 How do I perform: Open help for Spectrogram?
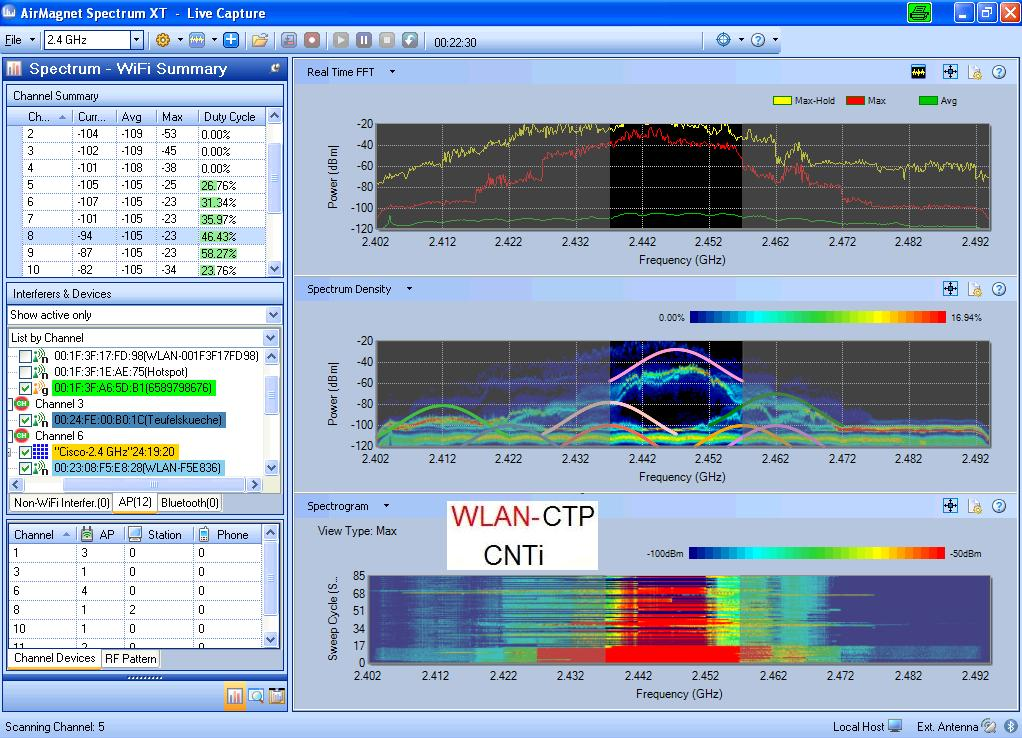tap(999, 506)
